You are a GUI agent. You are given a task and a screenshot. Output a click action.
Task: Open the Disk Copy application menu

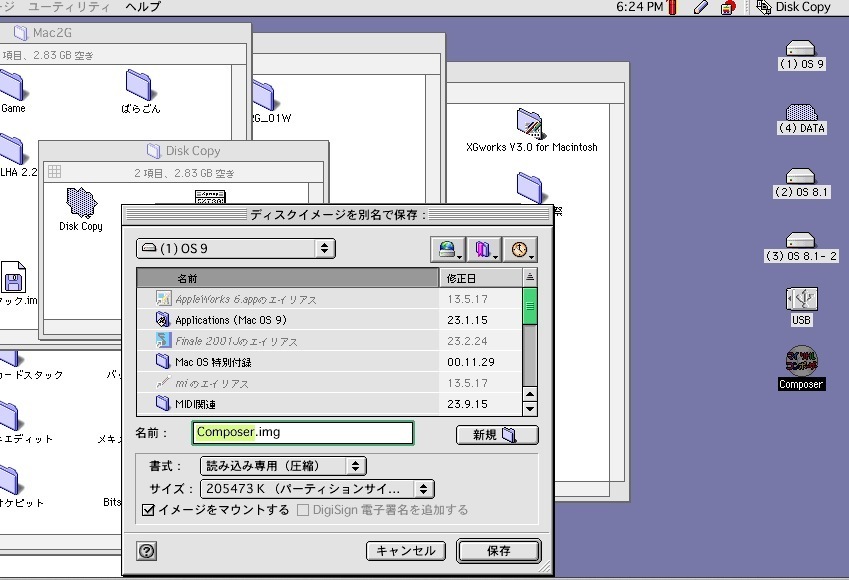click(x=793, y=7)
